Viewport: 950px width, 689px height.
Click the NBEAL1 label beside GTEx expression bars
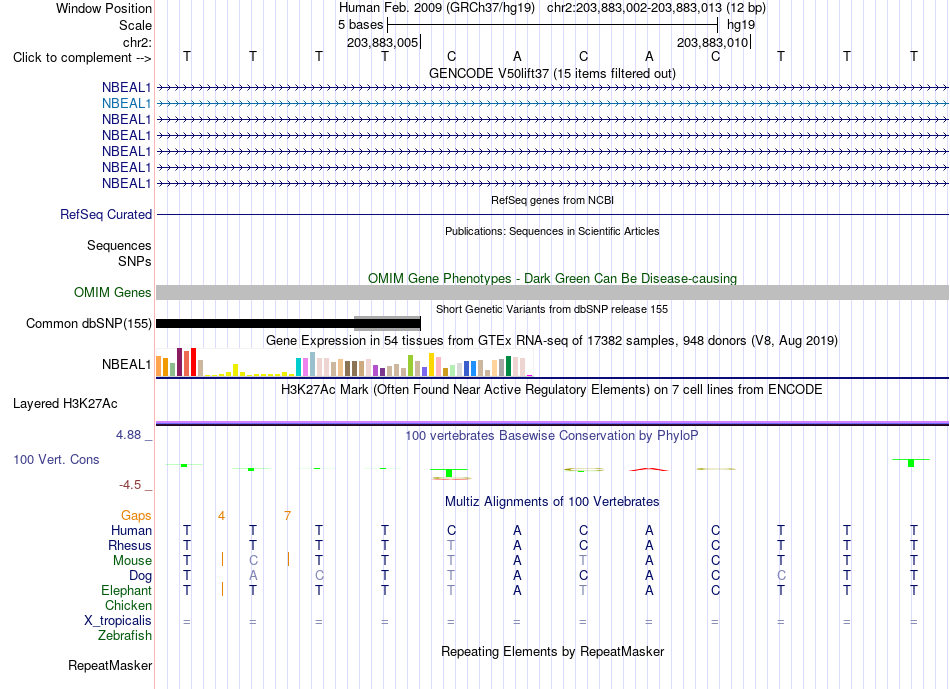(126, 364)
